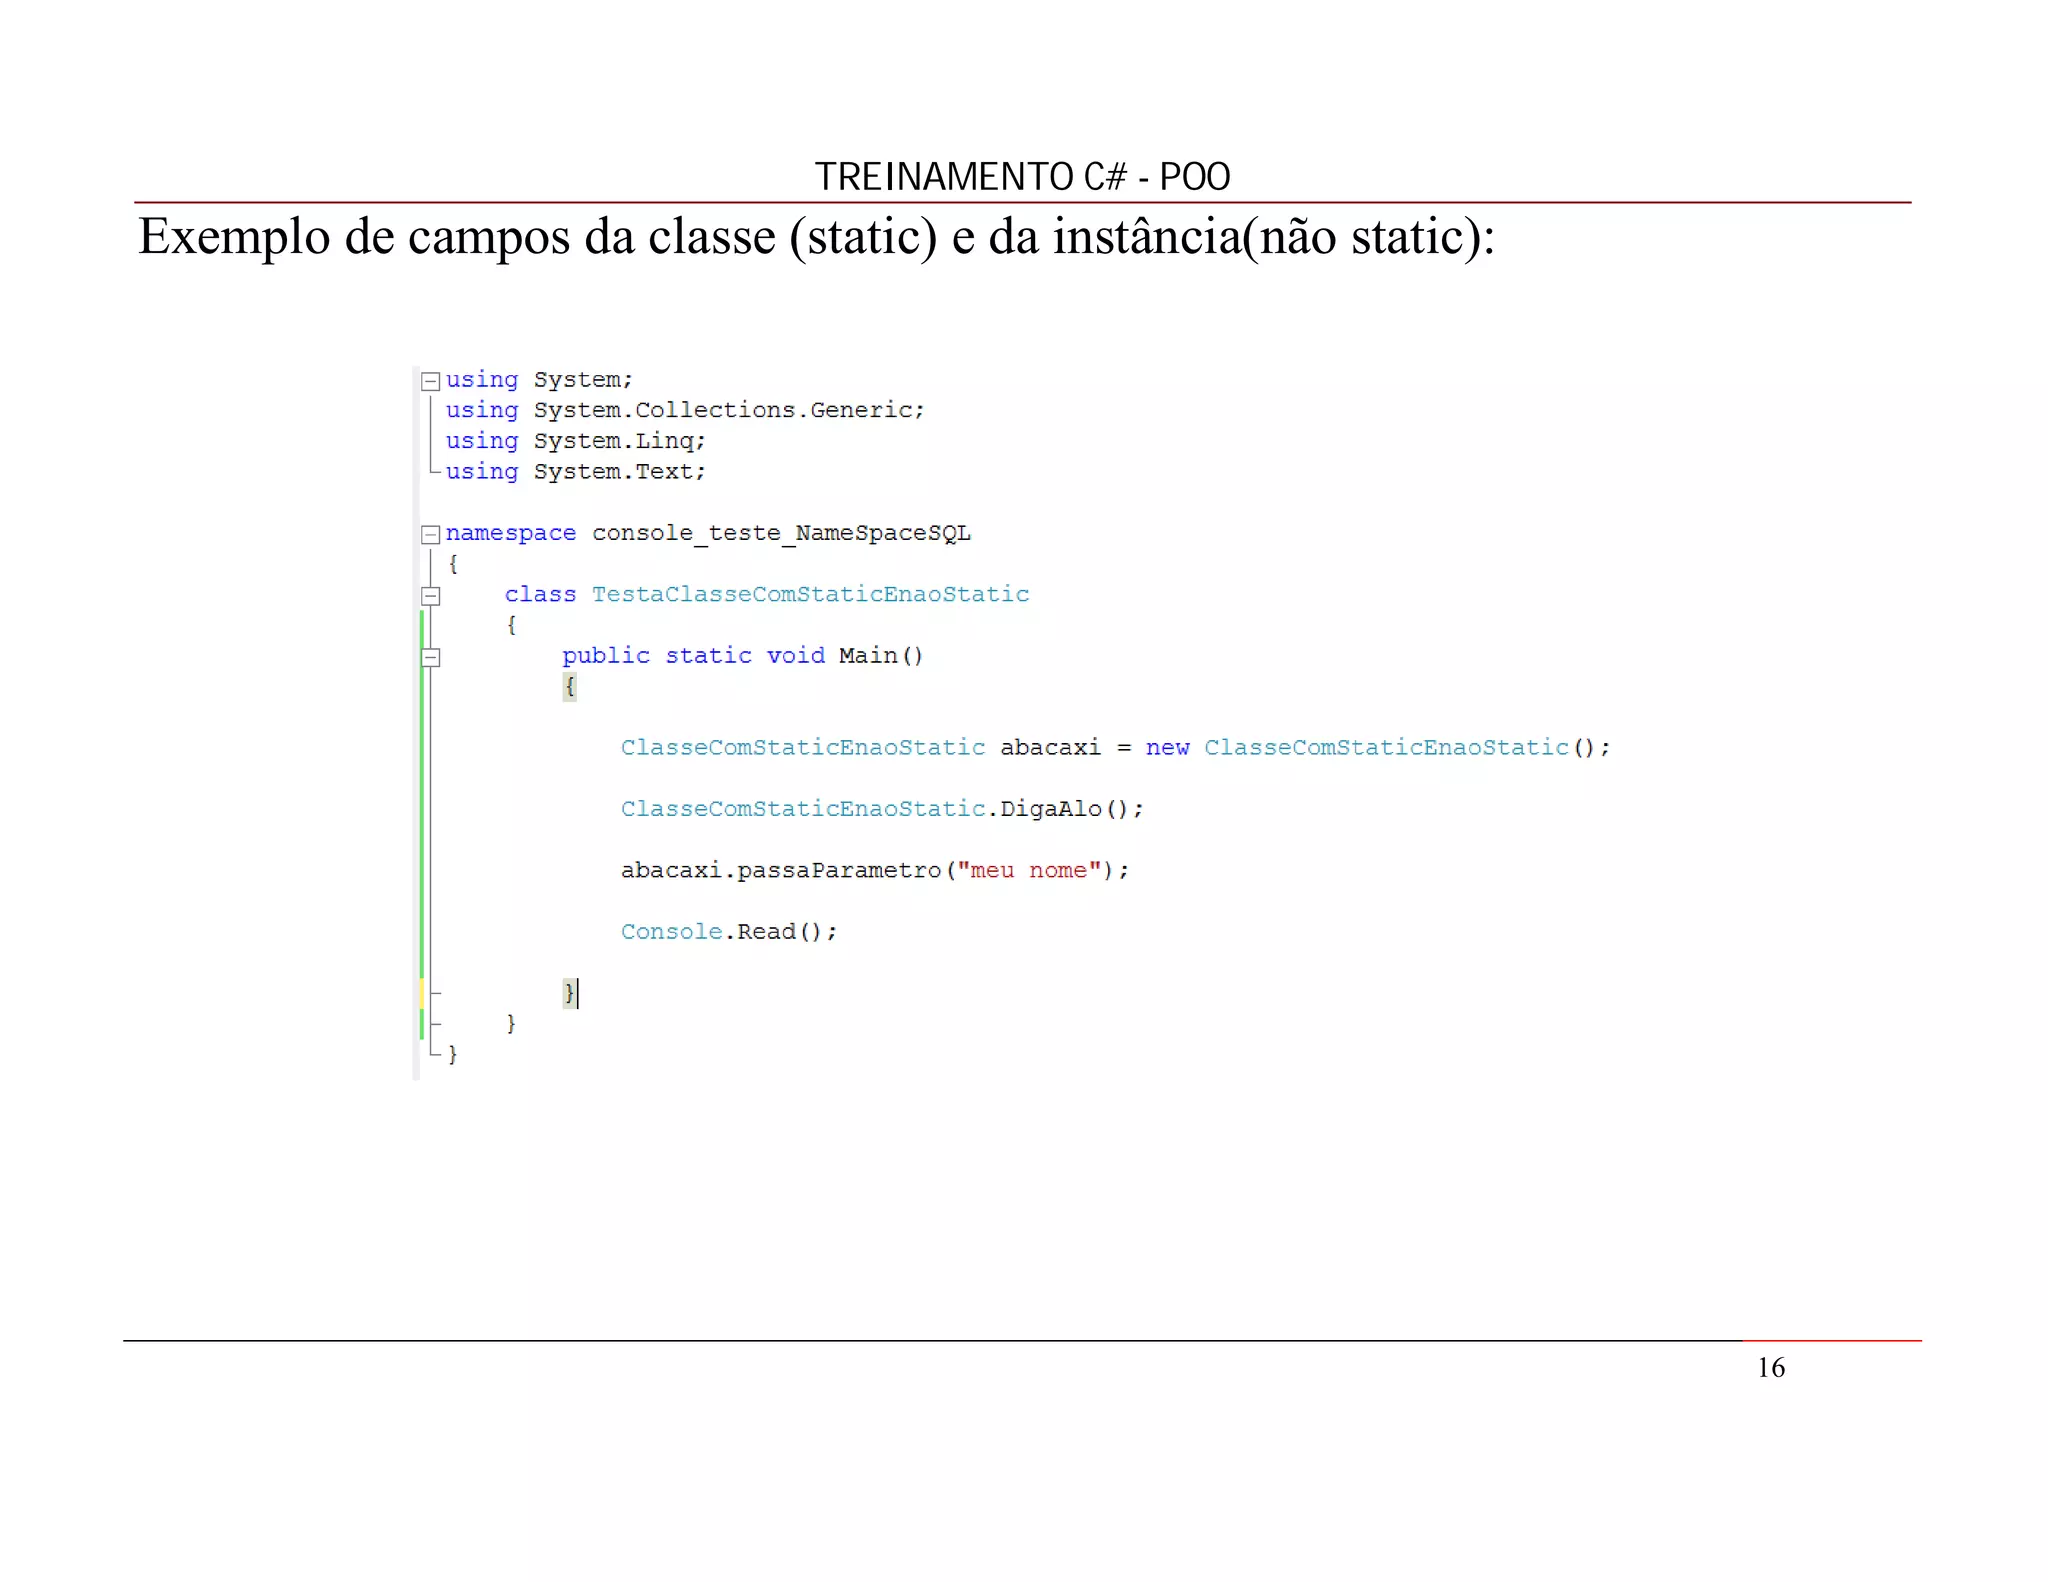Click the namespace keyword
The image size is (2048, 1582).
(511, 533)
